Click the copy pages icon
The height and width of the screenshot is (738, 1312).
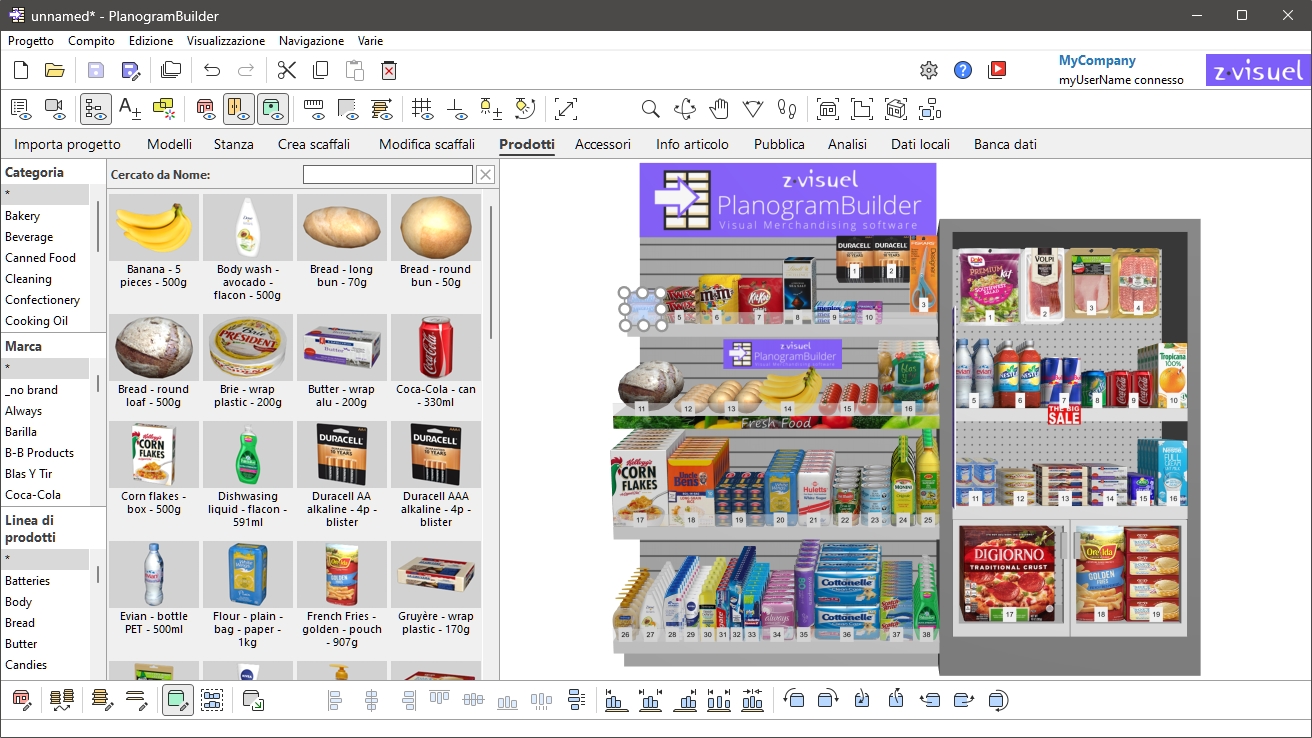point(321,70)
